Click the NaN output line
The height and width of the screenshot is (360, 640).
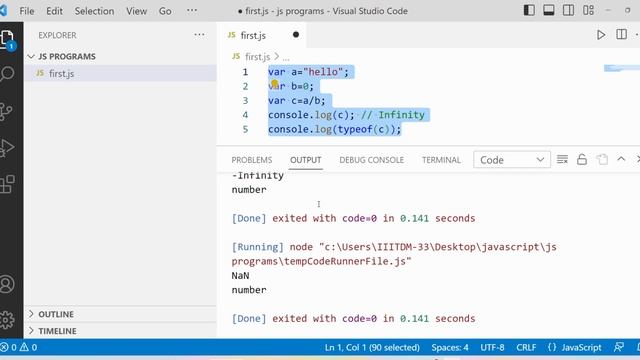pyautogui.click(x=240, y=276)
